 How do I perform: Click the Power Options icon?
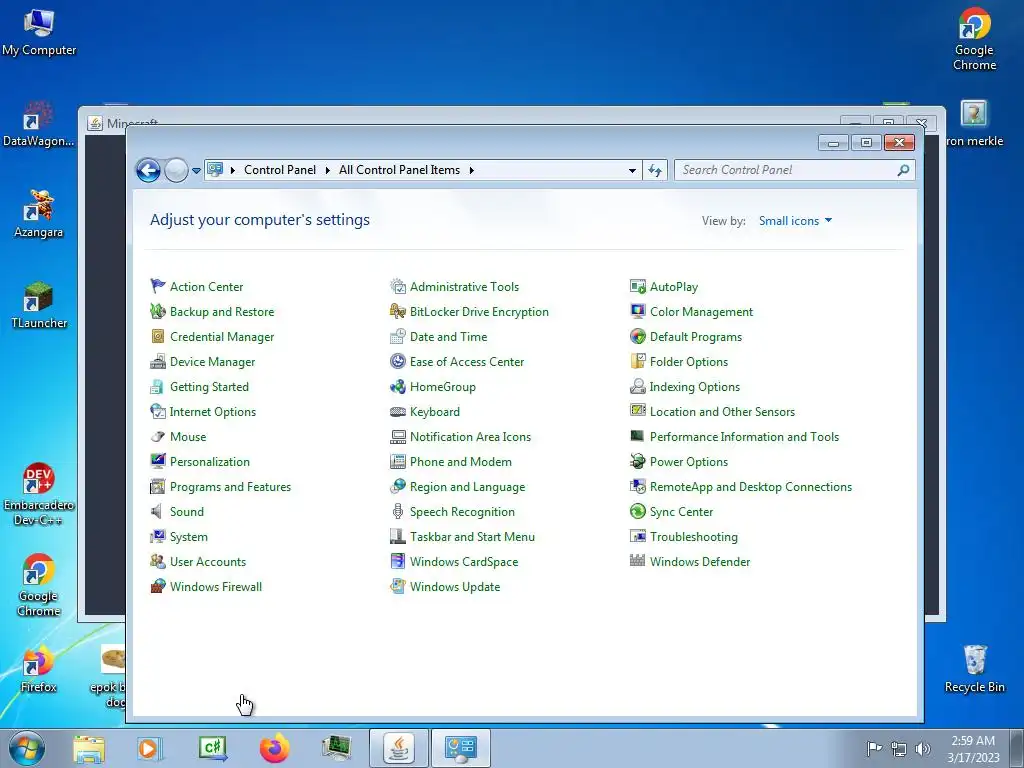coord(637,461)
